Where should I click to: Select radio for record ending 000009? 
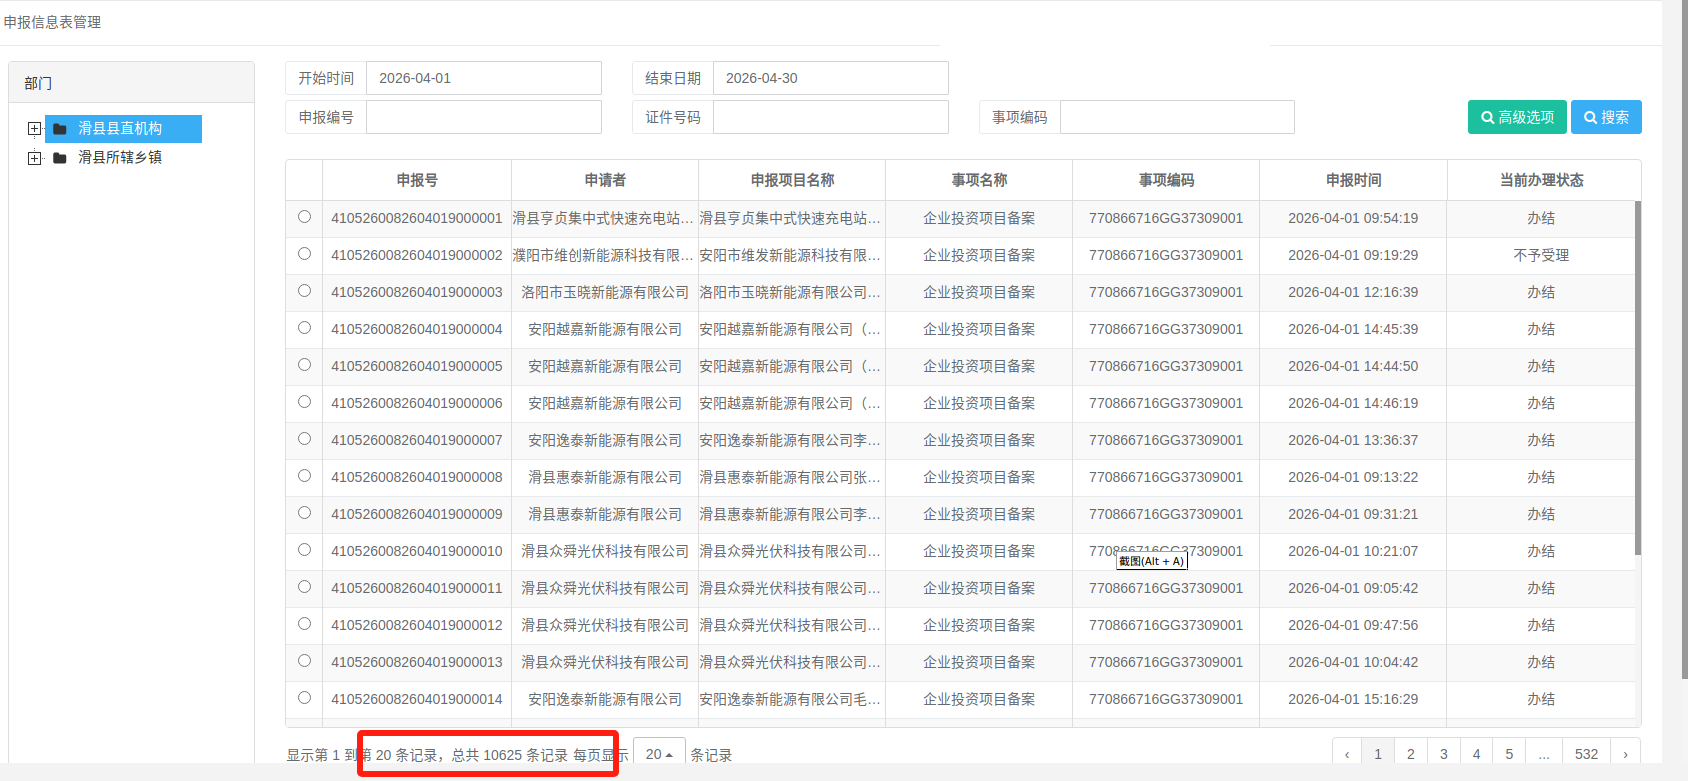pyautogui.click(x=304, y=513)
